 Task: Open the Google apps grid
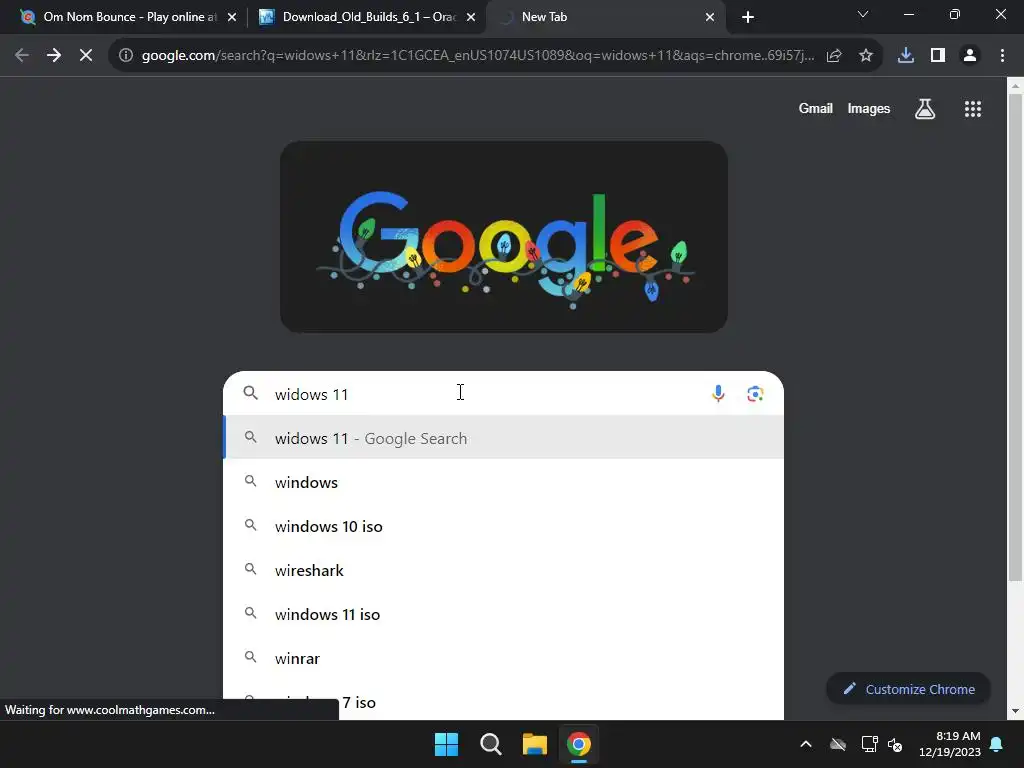(x=973, y=109)
